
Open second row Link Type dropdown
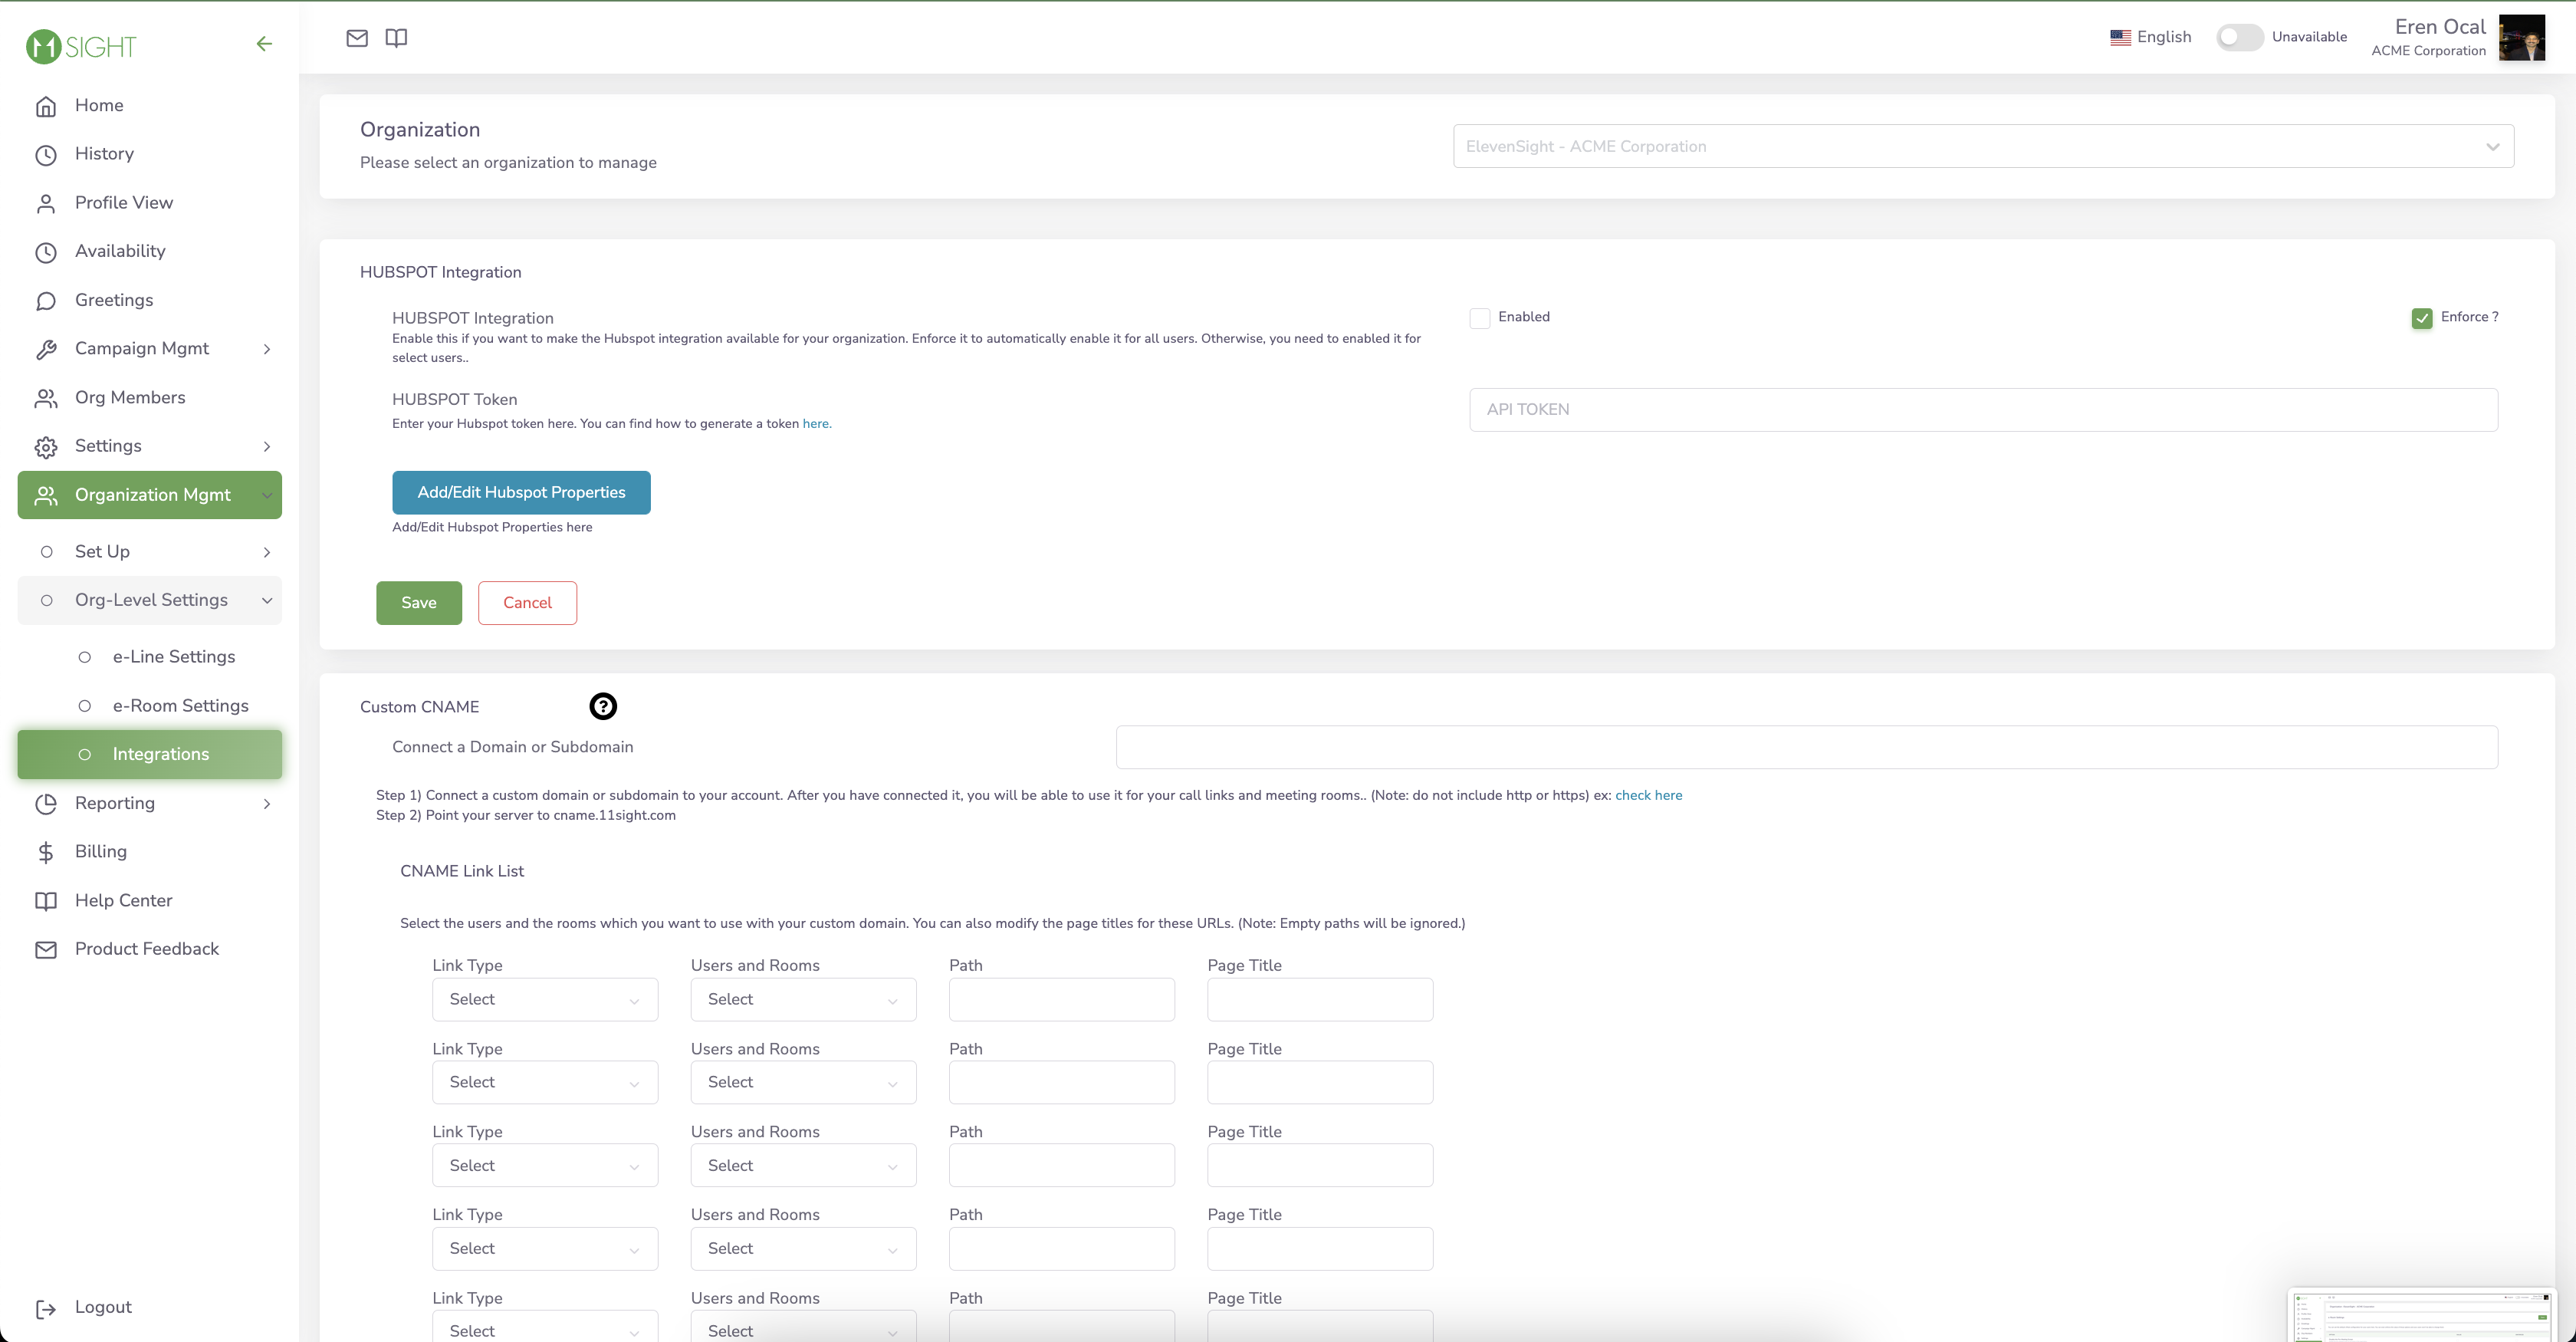(x=545, y=1082)
